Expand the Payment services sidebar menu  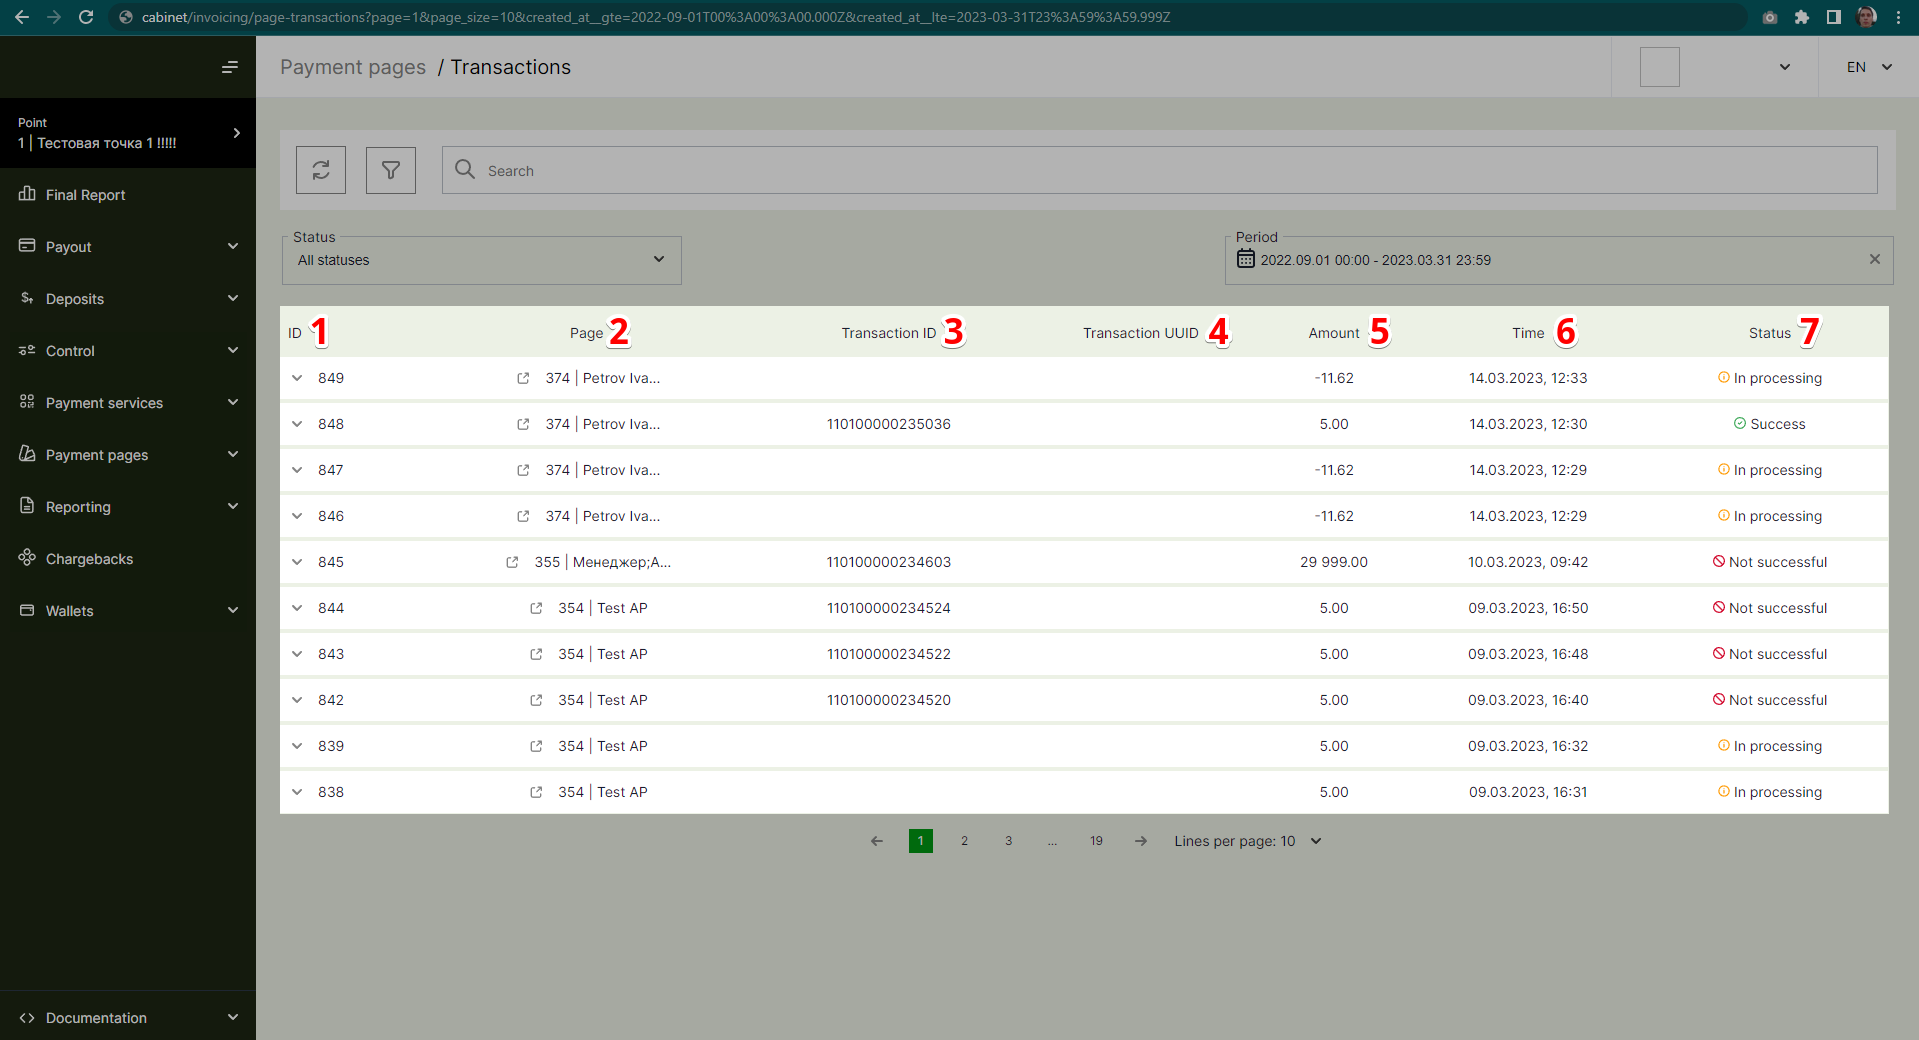tap(128, 403)
